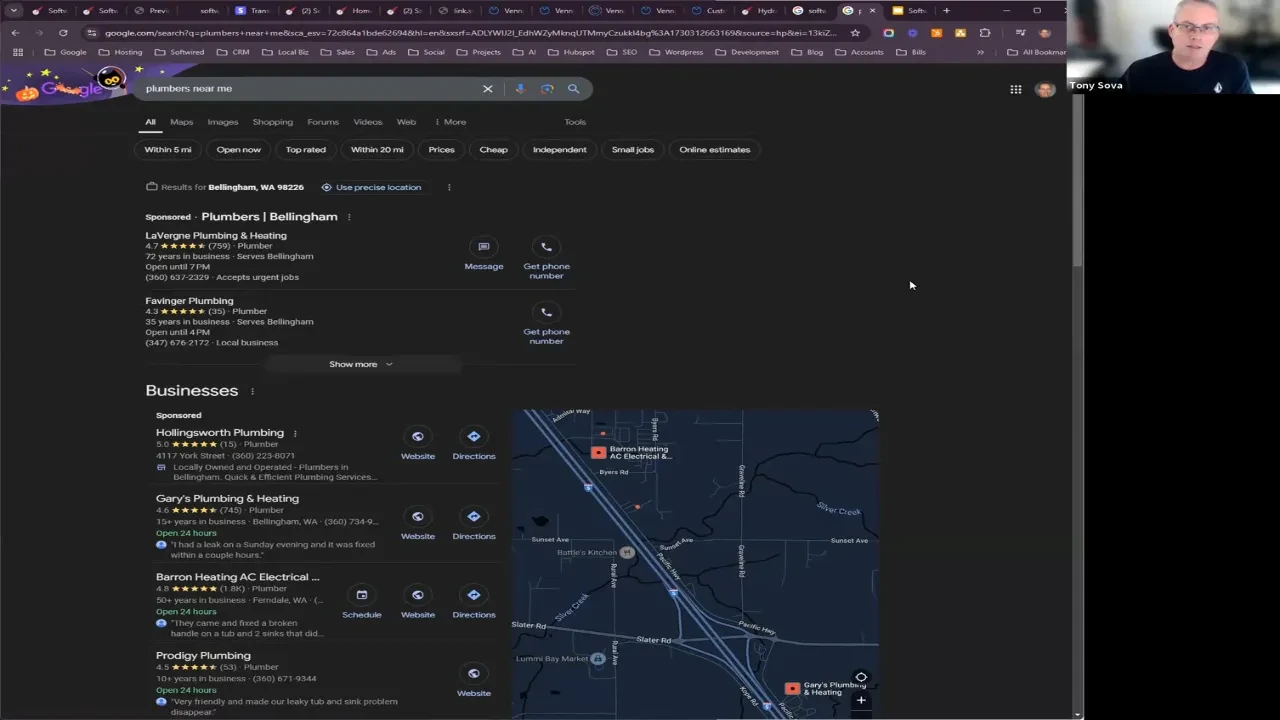Click Gary's Plumbing pin on the map
The height and width of the screenshot is (720, 1280).
pyautogui.click(x=792, y=688)
